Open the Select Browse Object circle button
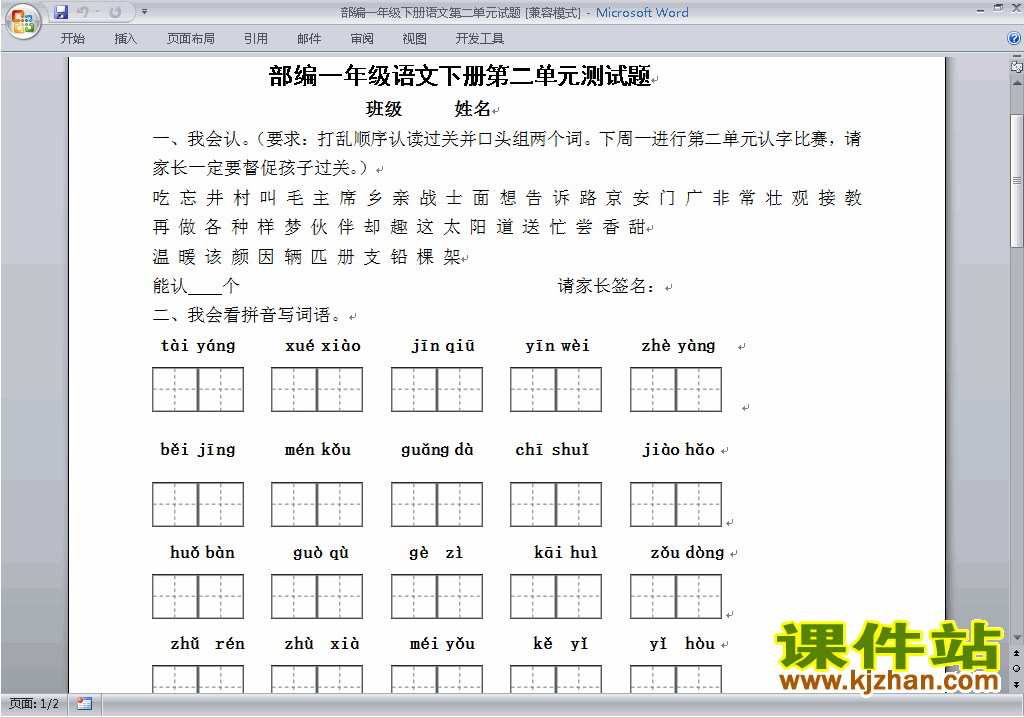 [x=1016, y=668]
